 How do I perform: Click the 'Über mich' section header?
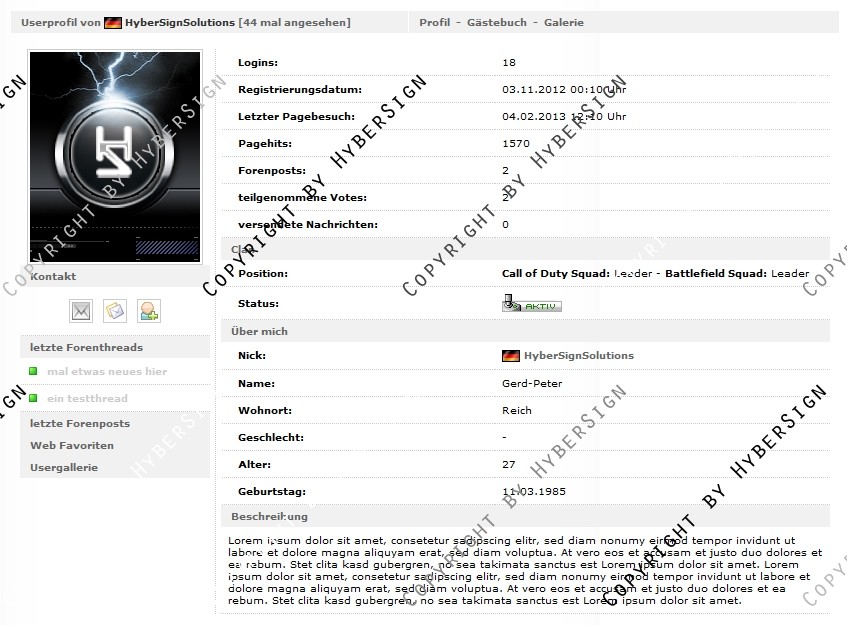pos(525,331)
